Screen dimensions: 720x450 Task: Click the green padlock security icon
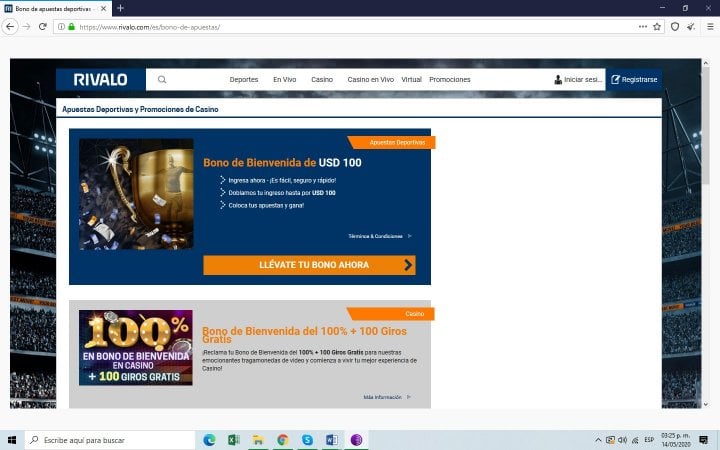click(71, 27)
